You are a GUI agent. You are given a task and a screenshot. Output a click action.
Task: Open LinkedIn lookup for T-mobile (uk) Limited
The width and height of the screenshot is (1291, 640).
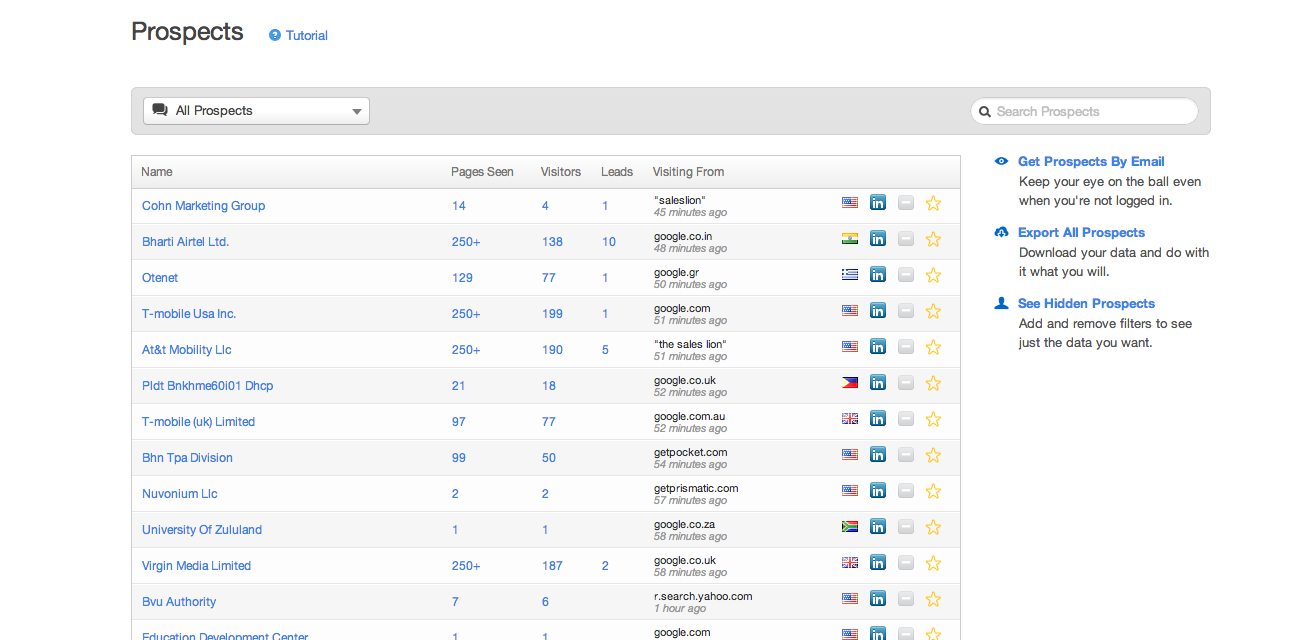pyautogui.click(x=877, y=419)
